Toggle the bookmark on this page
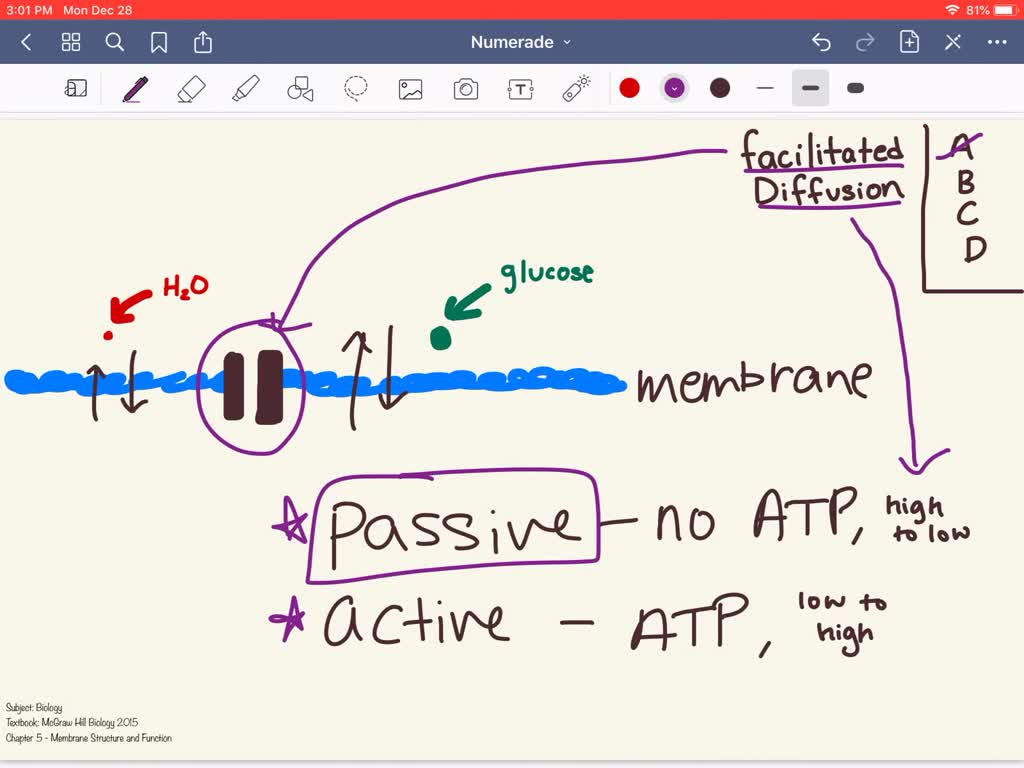This screenshot has height=768, width=1024. pos(158,42)
